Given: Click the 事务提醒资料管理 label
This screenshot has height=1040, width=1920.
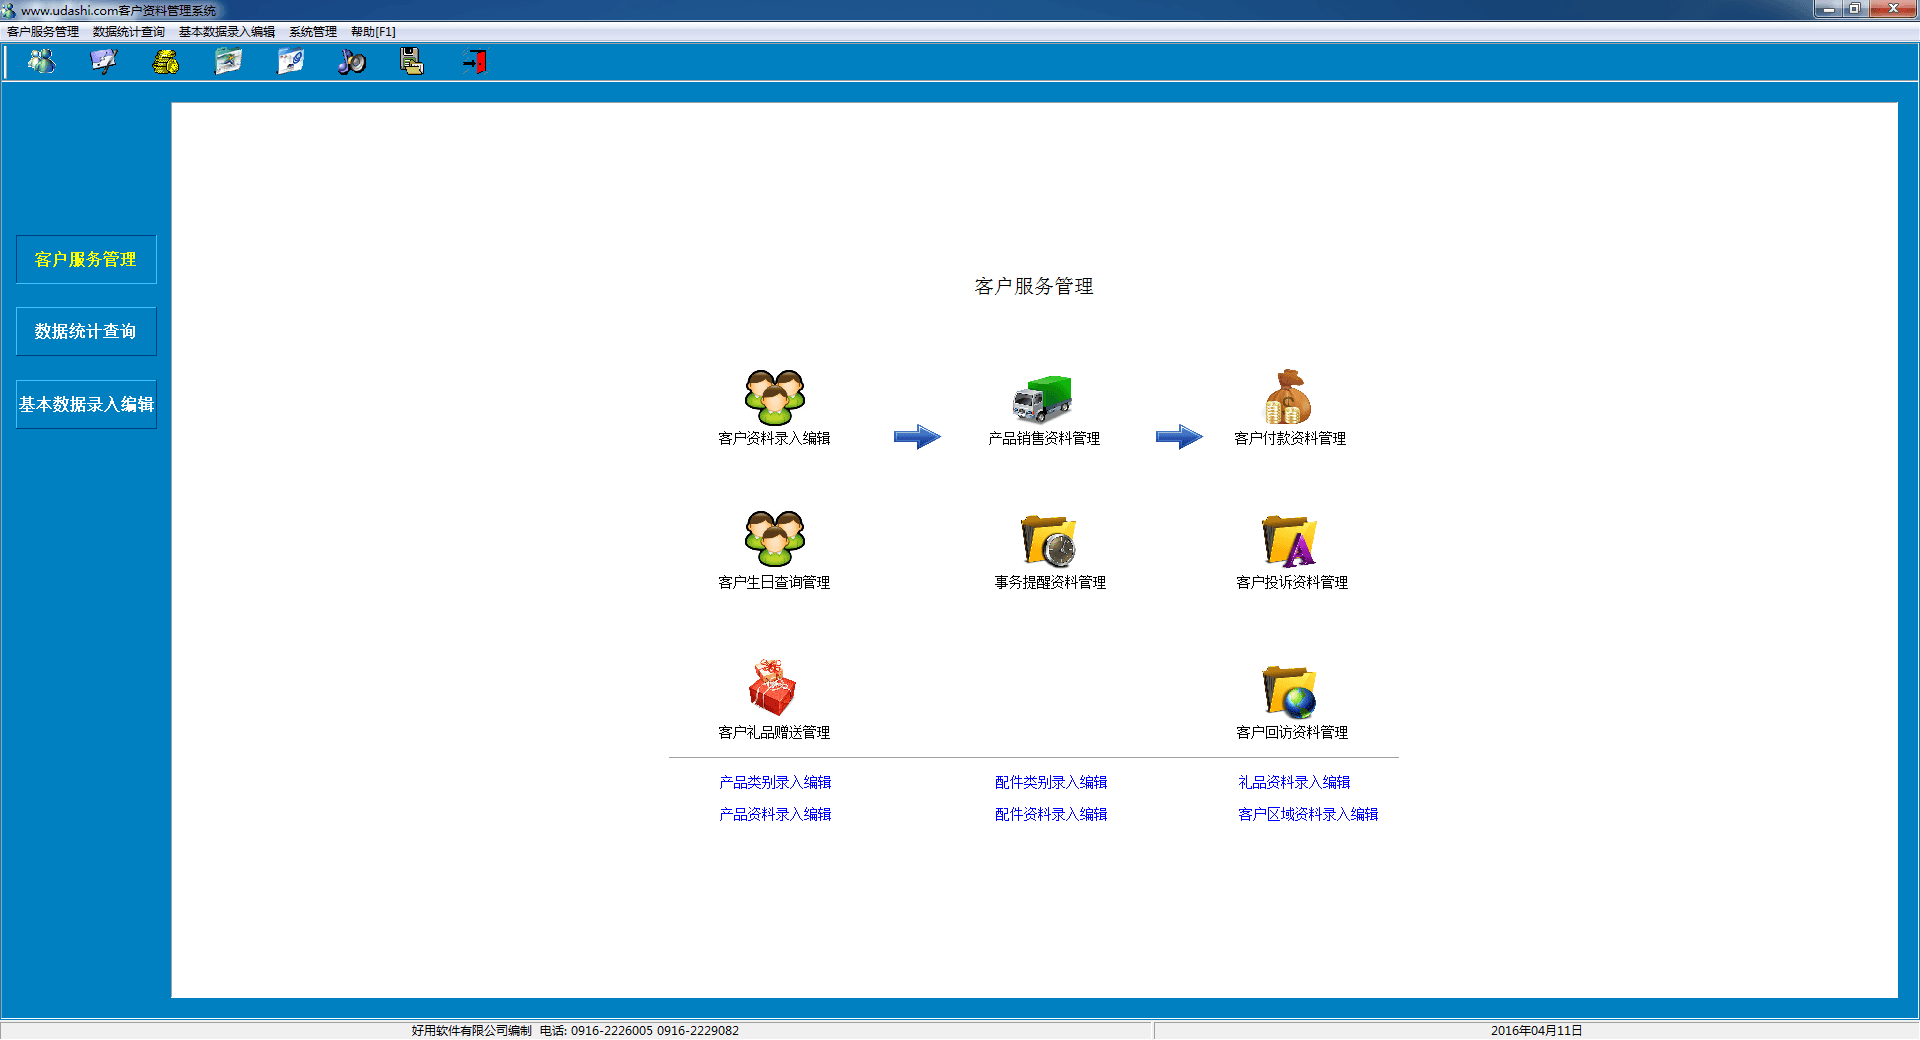Looking at the screenshot, I should pos(1050,582).
